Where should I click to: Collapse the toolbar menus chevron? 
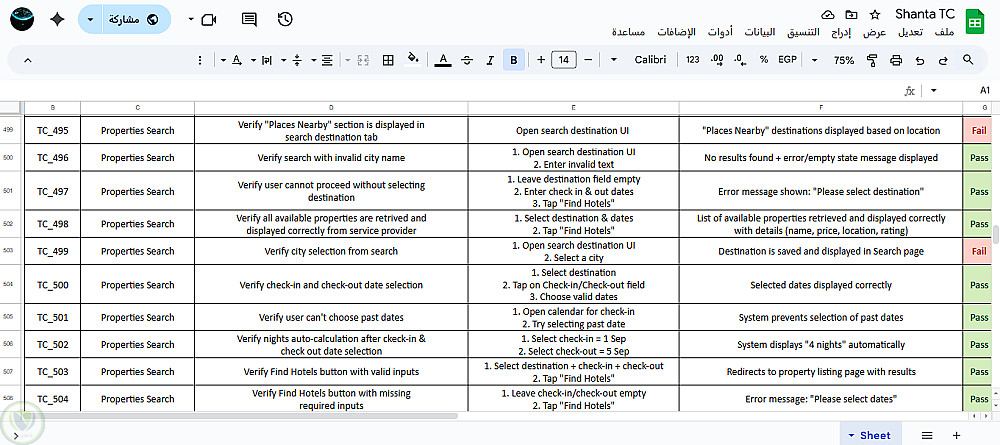pyautogui.click(x=27, y=60)
